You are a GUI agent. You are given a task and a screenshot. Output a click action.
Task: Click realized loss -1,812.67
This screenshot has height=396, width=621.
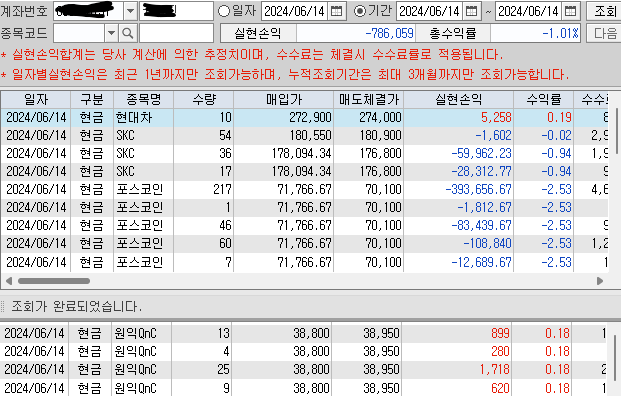[484, 208]
